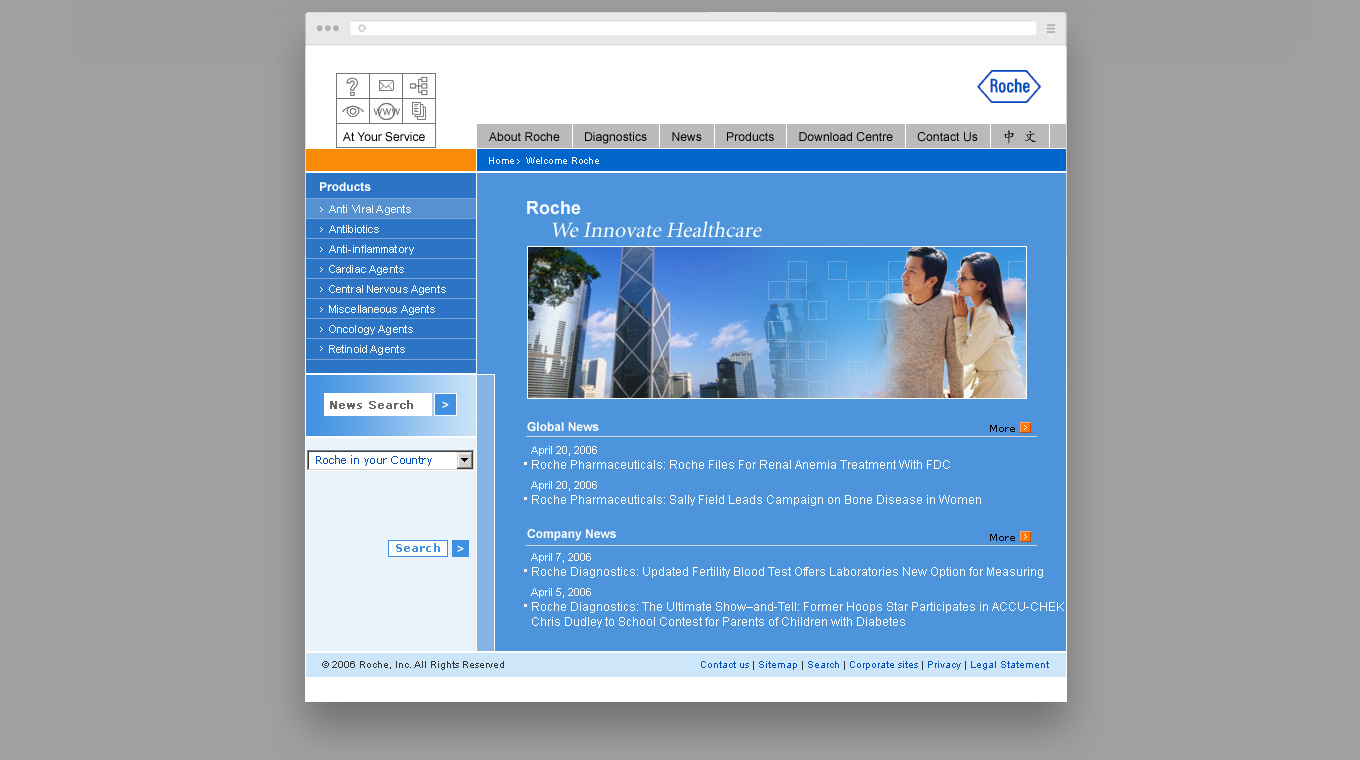Click the arrow button beside News Search
This screenshot has height=760, width=1360.
pos(445,405)
